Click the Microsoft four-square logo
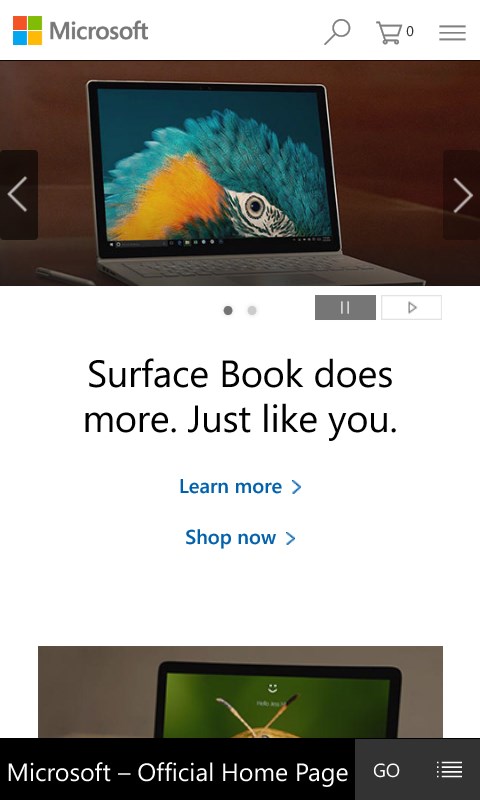The height and width of the screenshot is (800, 480). coord(28,31)
